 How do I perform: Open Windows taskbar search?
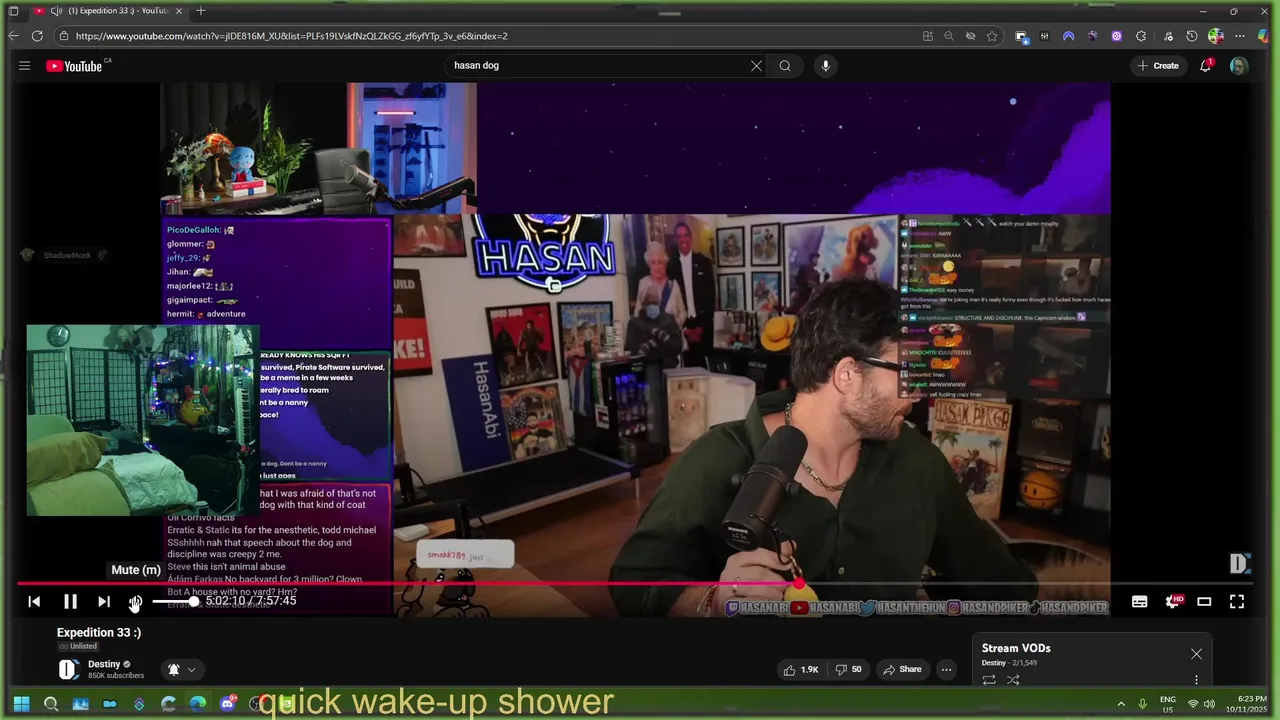pos(51,704)
